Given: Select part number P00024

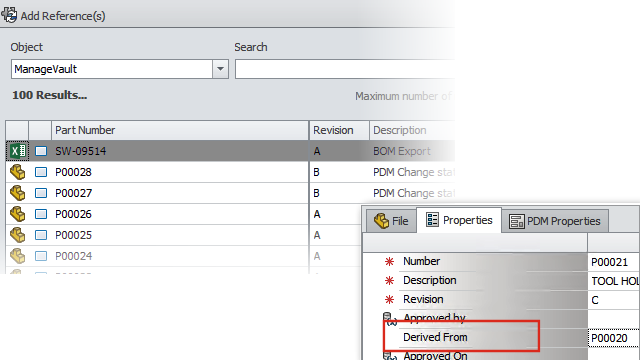Looking at the screenshot, I should pyautogui.click(x=73, y=256).
